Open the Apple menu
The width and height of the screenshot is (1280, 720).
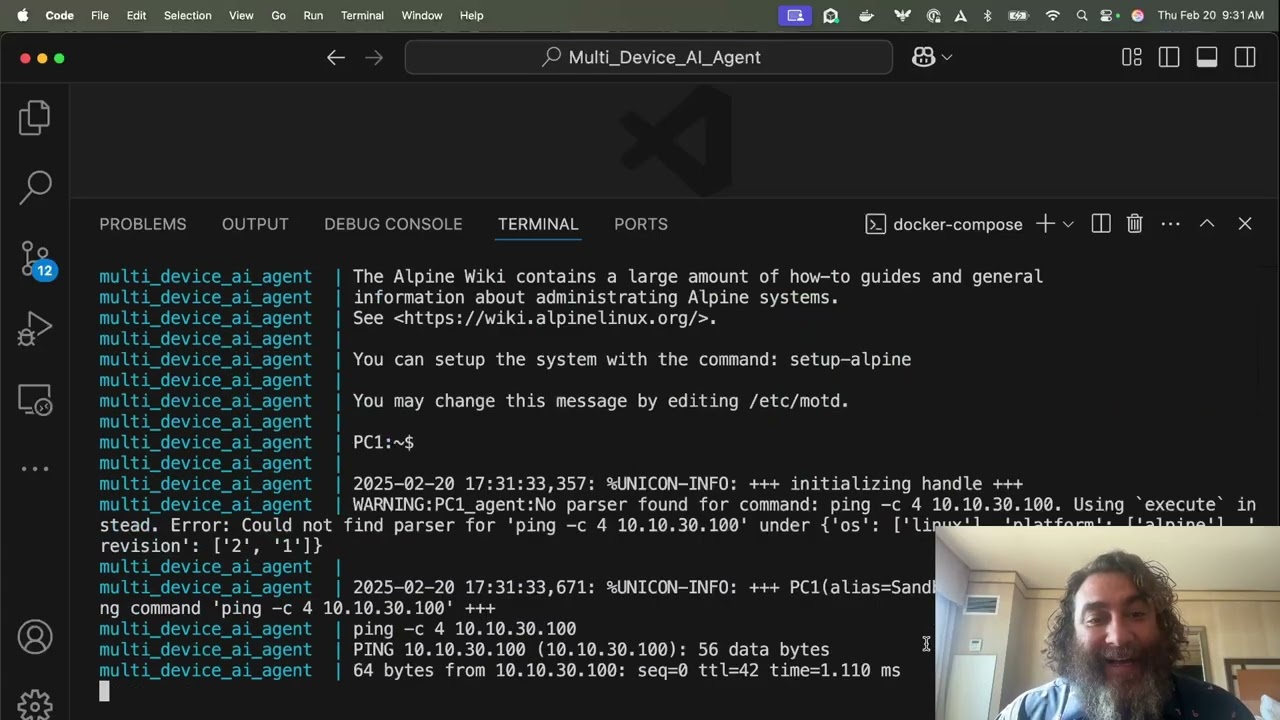(22, 15)
